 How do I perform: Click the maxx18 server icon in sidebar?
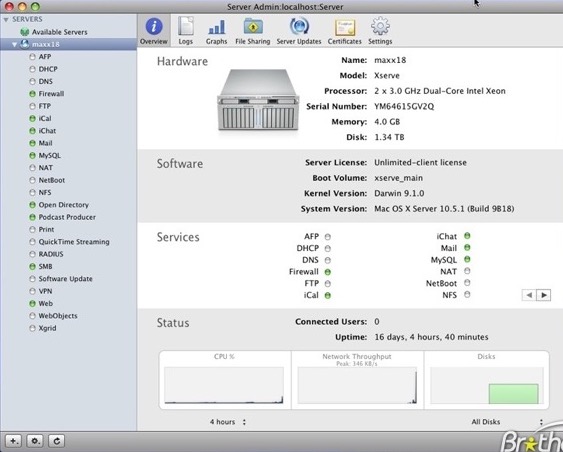pyautogui.click(x=24, y=44)
